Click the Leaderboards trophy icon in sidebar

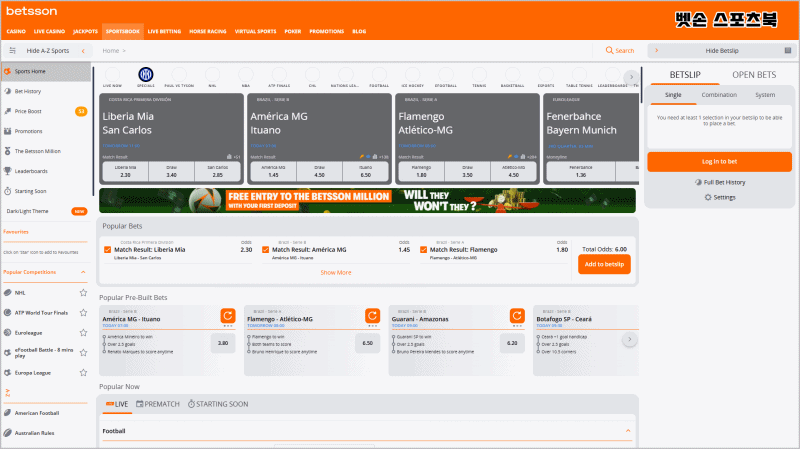[8, 171]
